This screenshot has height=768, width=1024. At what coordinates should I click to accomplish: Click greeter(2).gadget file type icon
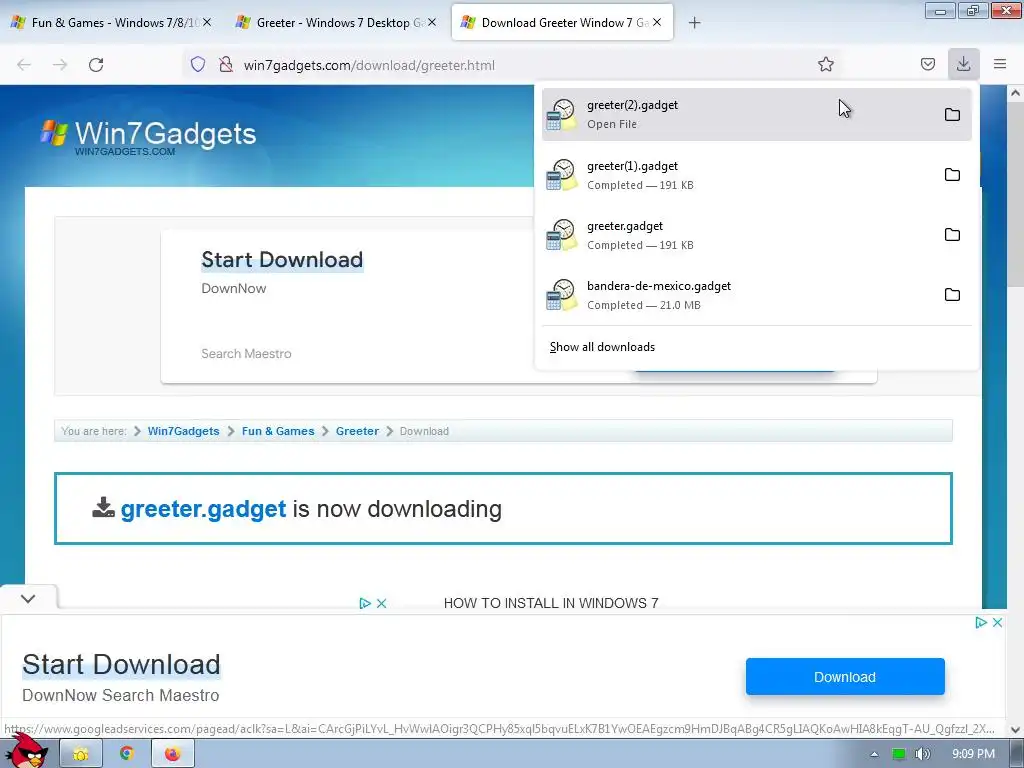[561, 114]
